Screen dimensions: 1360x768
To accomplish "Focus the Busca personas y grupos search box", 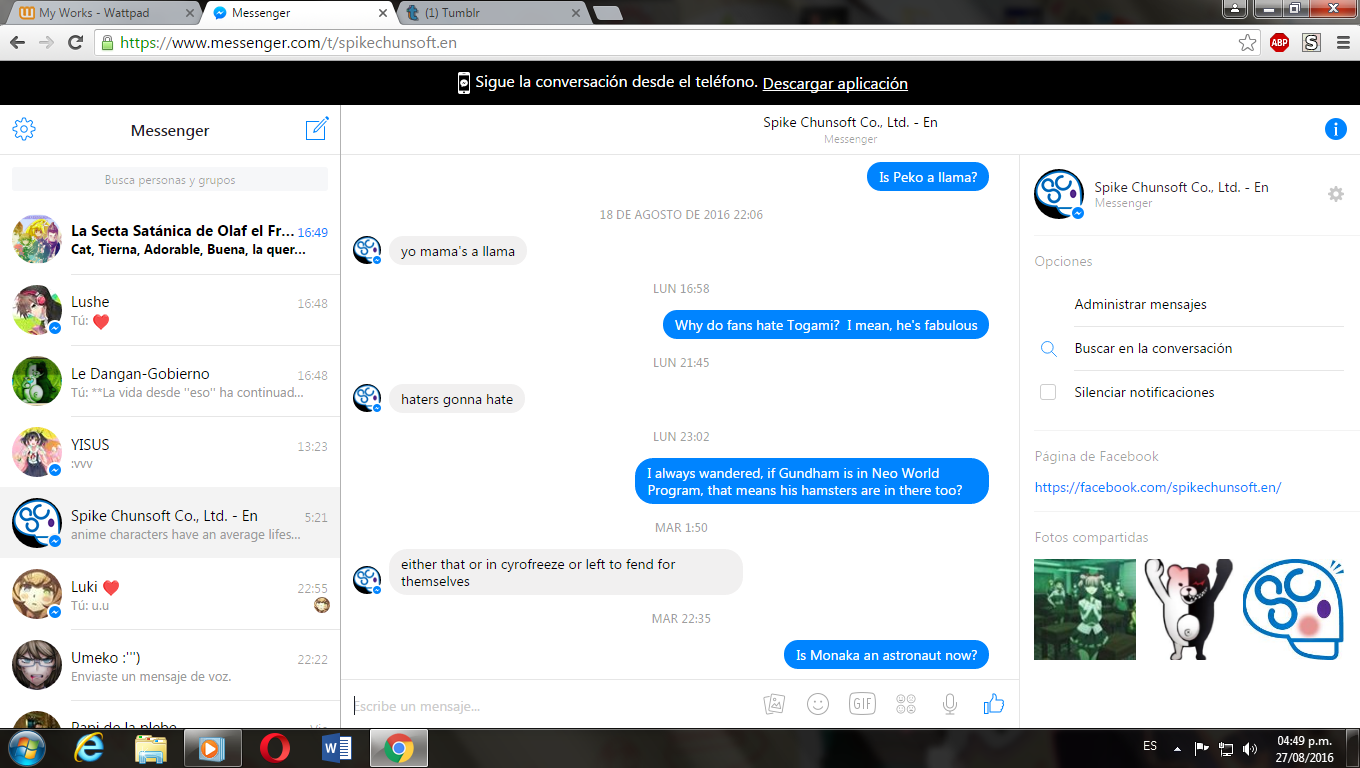I will (x=170, y=180).
